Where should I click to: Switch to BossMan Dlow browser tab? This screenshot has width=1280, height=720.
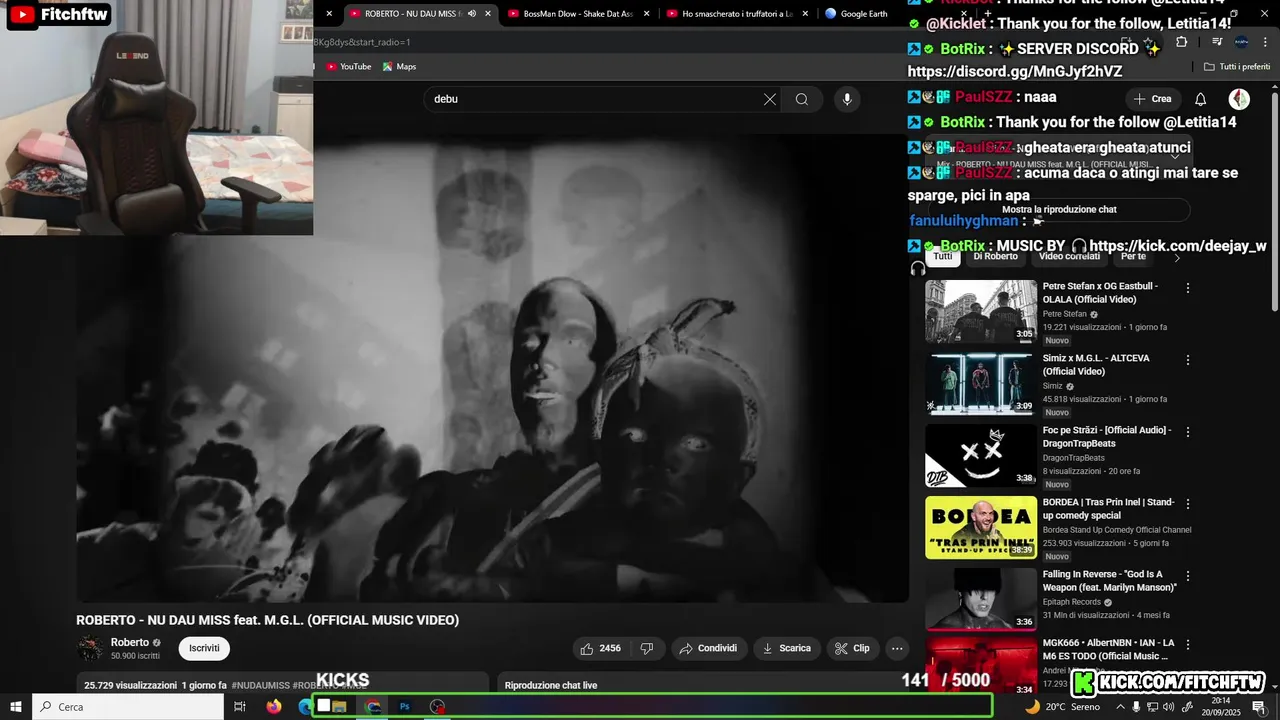(578, 14)
